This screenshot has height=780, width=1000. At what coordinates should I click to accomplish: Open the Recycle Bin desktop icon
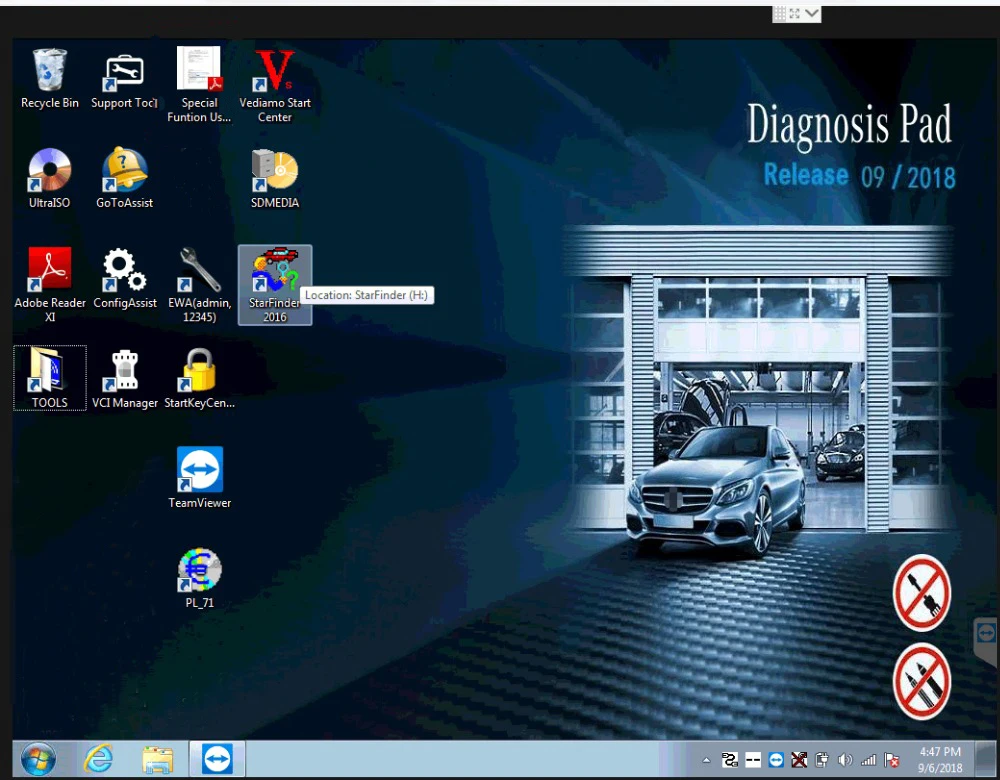[x=50, y=79]
